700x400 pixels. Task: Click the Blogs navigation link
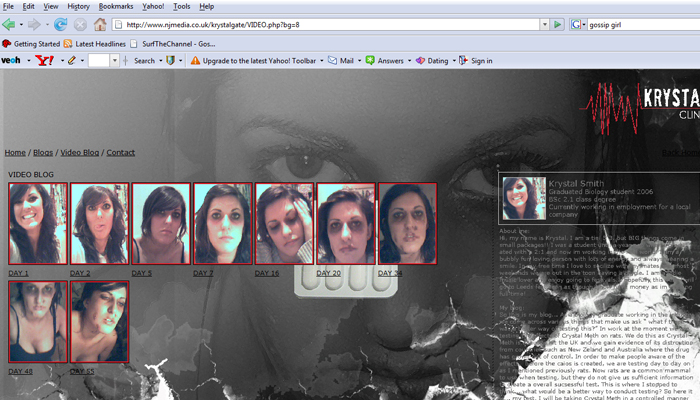point(43,152)
